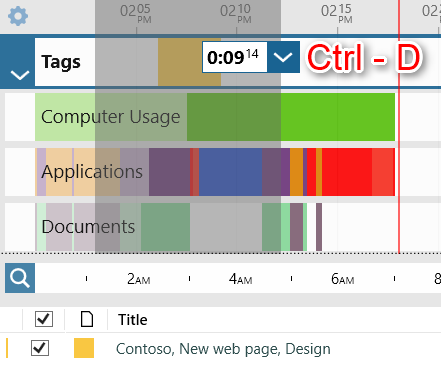The image size is (441, 387).
Task: Click the blue application segment in Applications
Action: point(230,172)
